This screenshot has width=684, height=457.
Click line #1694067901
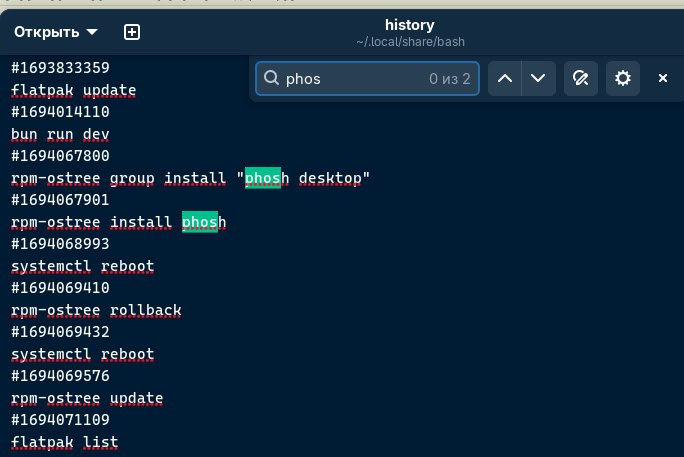coord(60,200)
